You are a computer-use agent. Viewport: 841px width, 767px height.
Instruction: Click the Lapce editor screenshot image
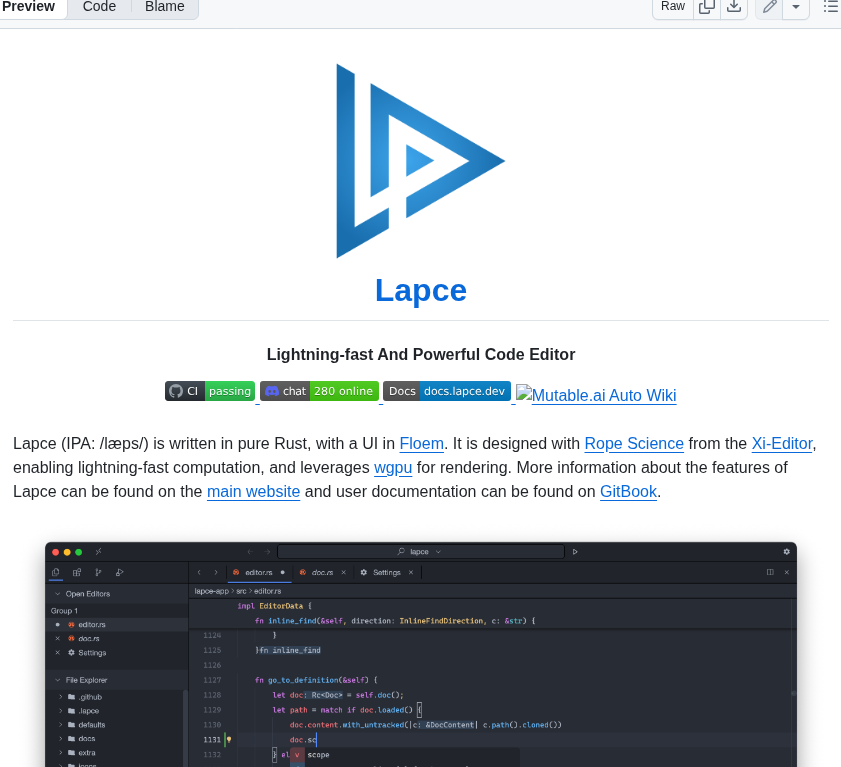point(421,654)
